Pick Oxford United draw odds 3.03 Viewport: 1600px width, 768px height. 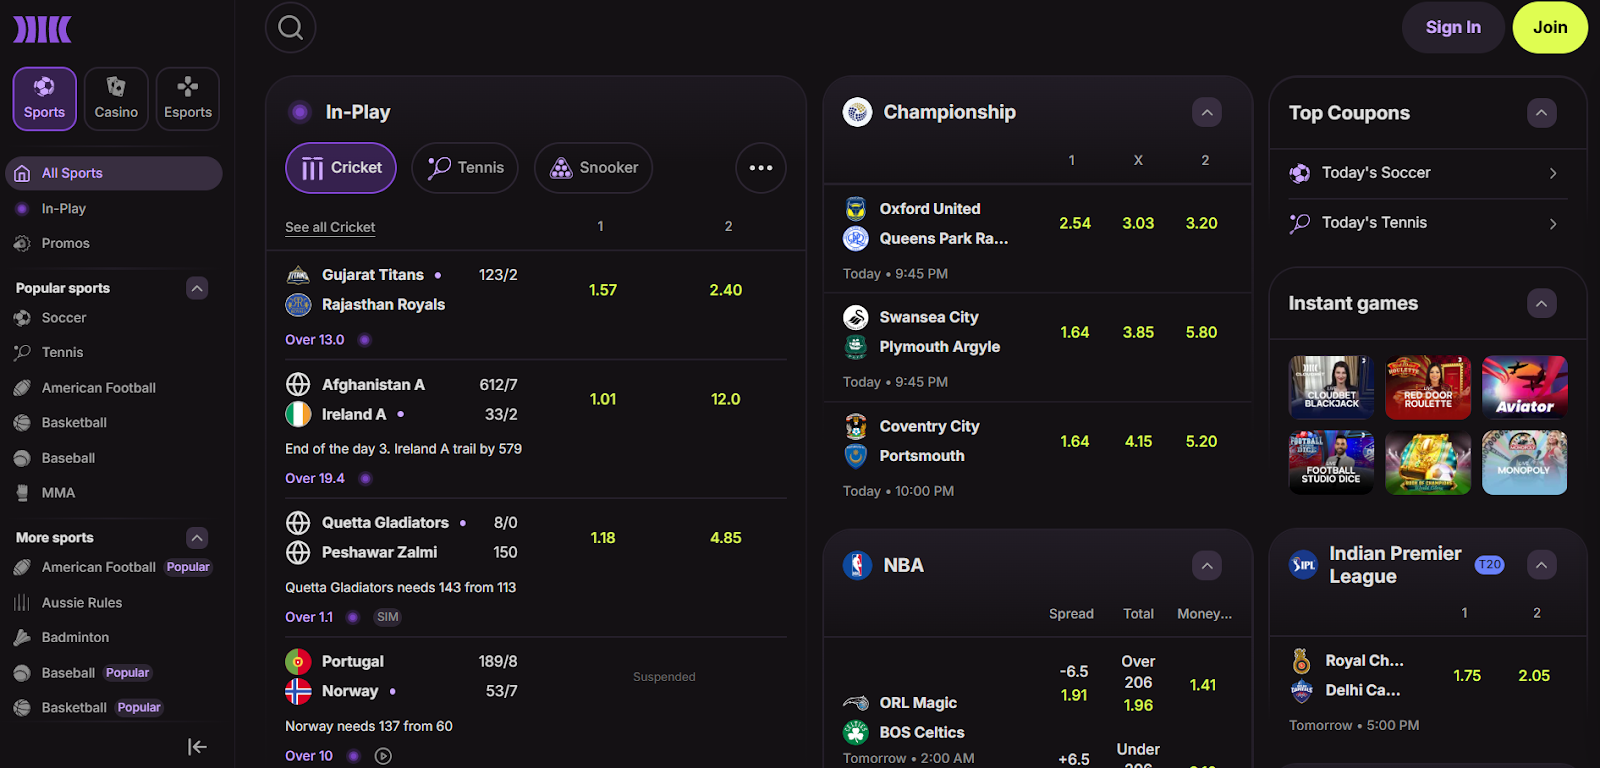coord(1138,223)
